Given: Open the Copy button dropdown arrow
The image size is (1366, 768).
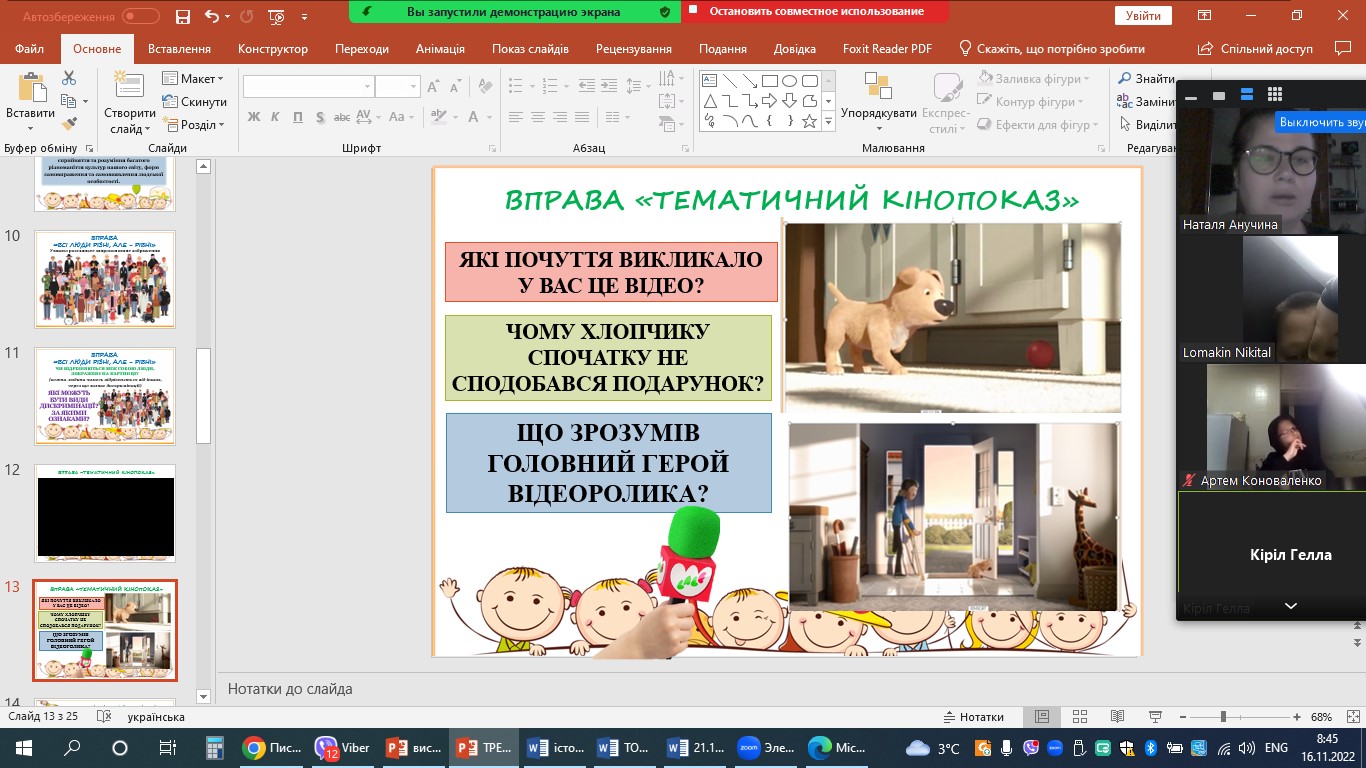Looking at the screenshot, I should (85, 101).
